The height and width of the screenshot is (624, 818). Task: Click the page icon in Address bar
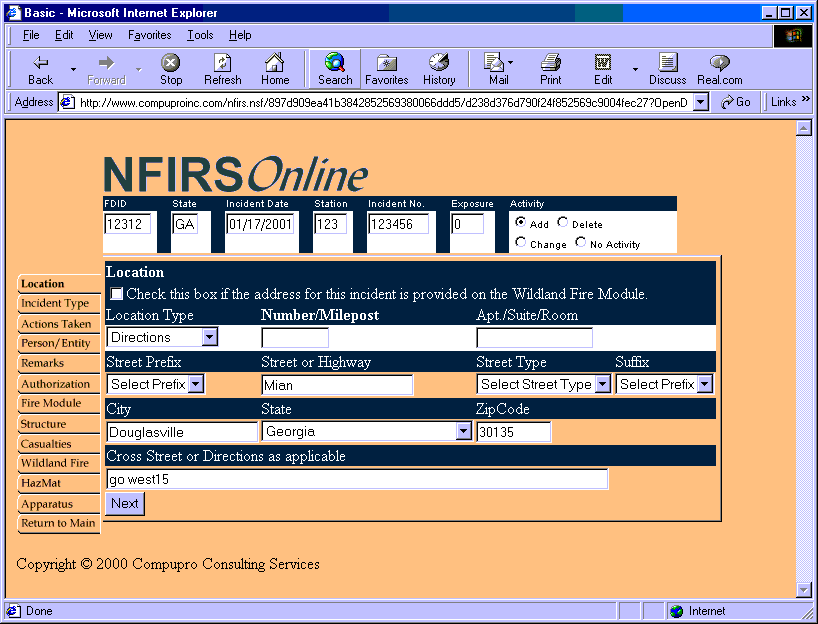click(67, 102)
